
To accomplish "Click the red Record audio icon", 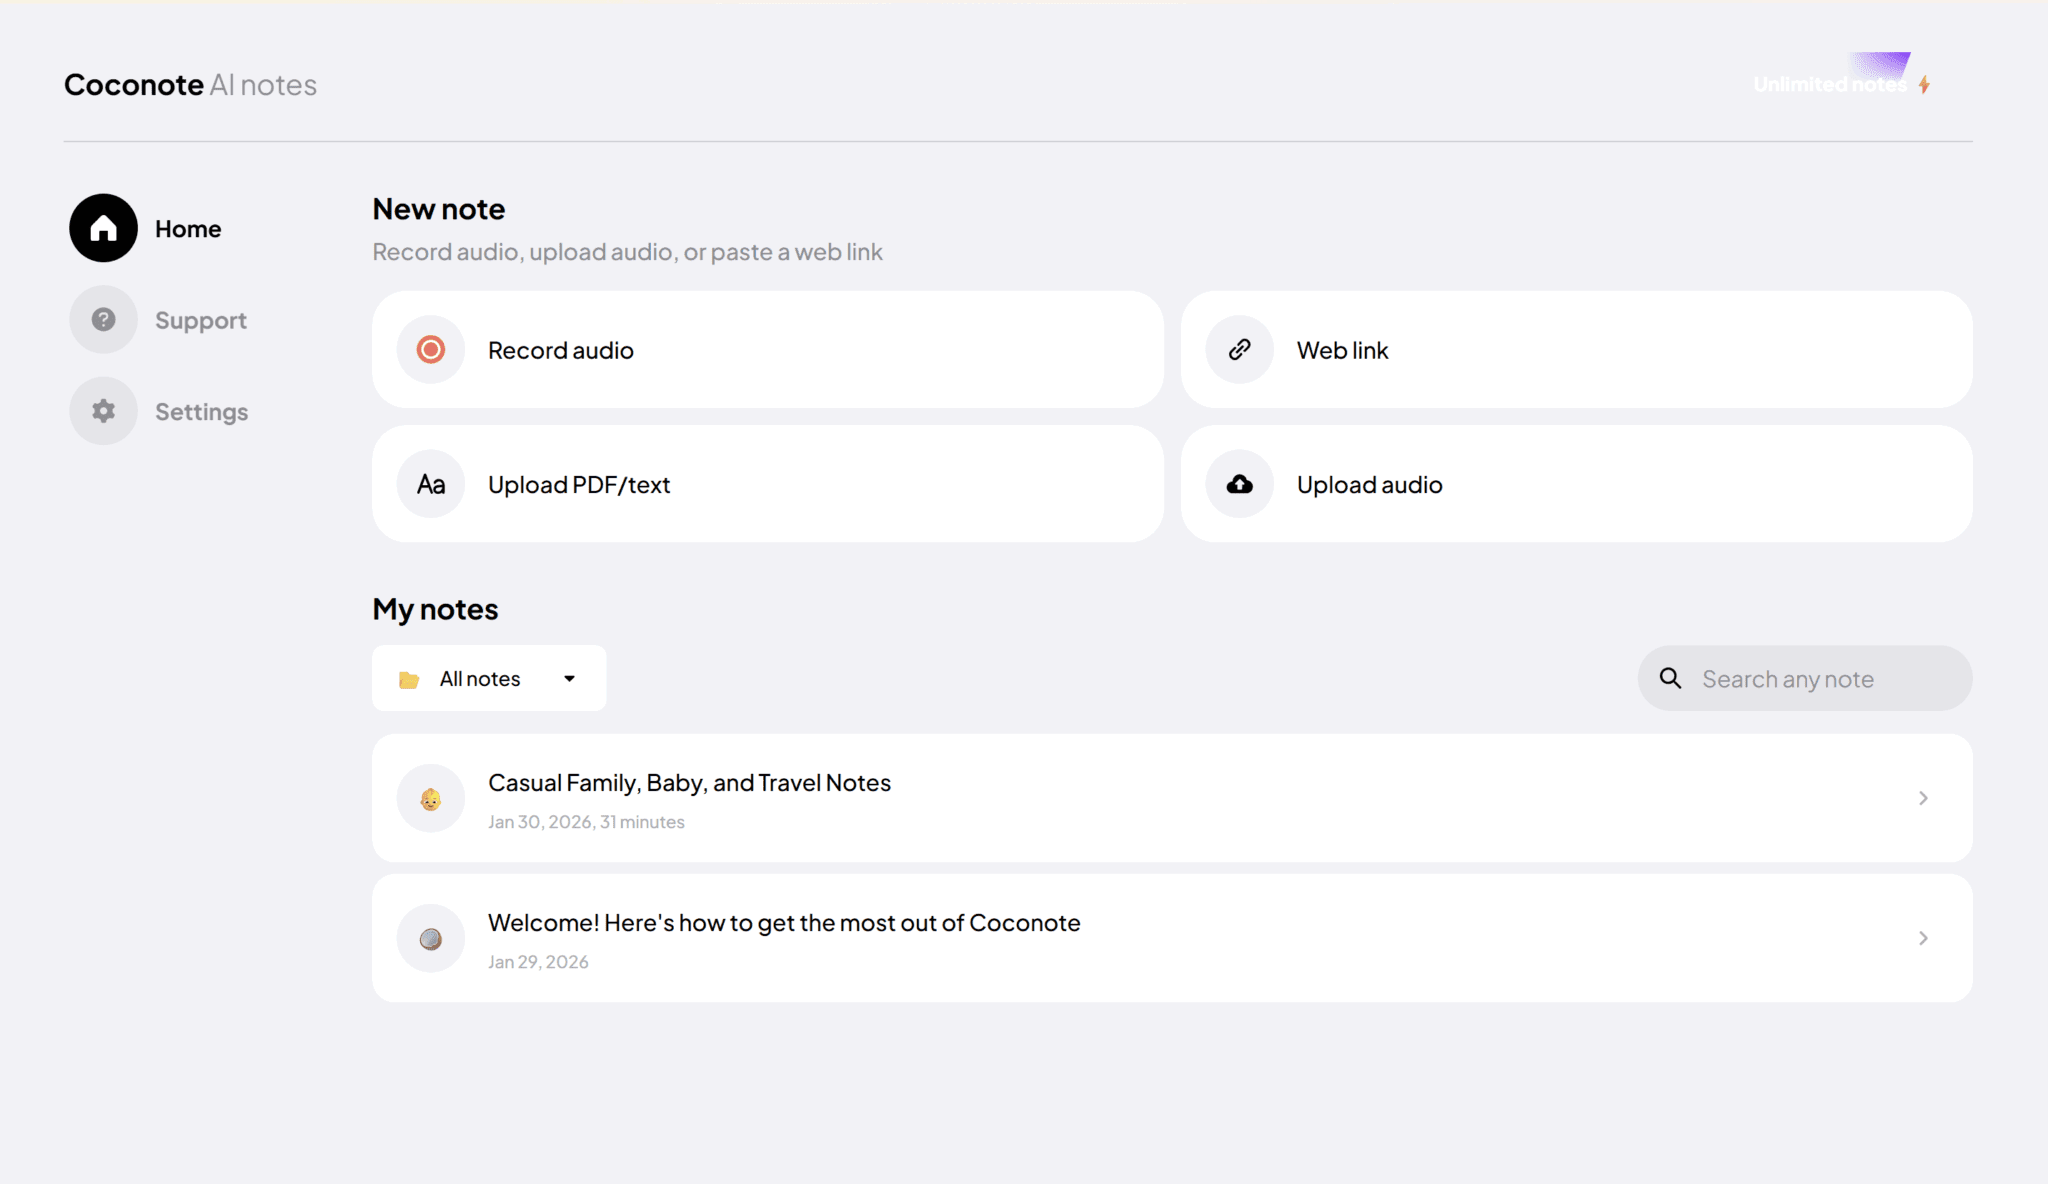I will tap(431, 350).
